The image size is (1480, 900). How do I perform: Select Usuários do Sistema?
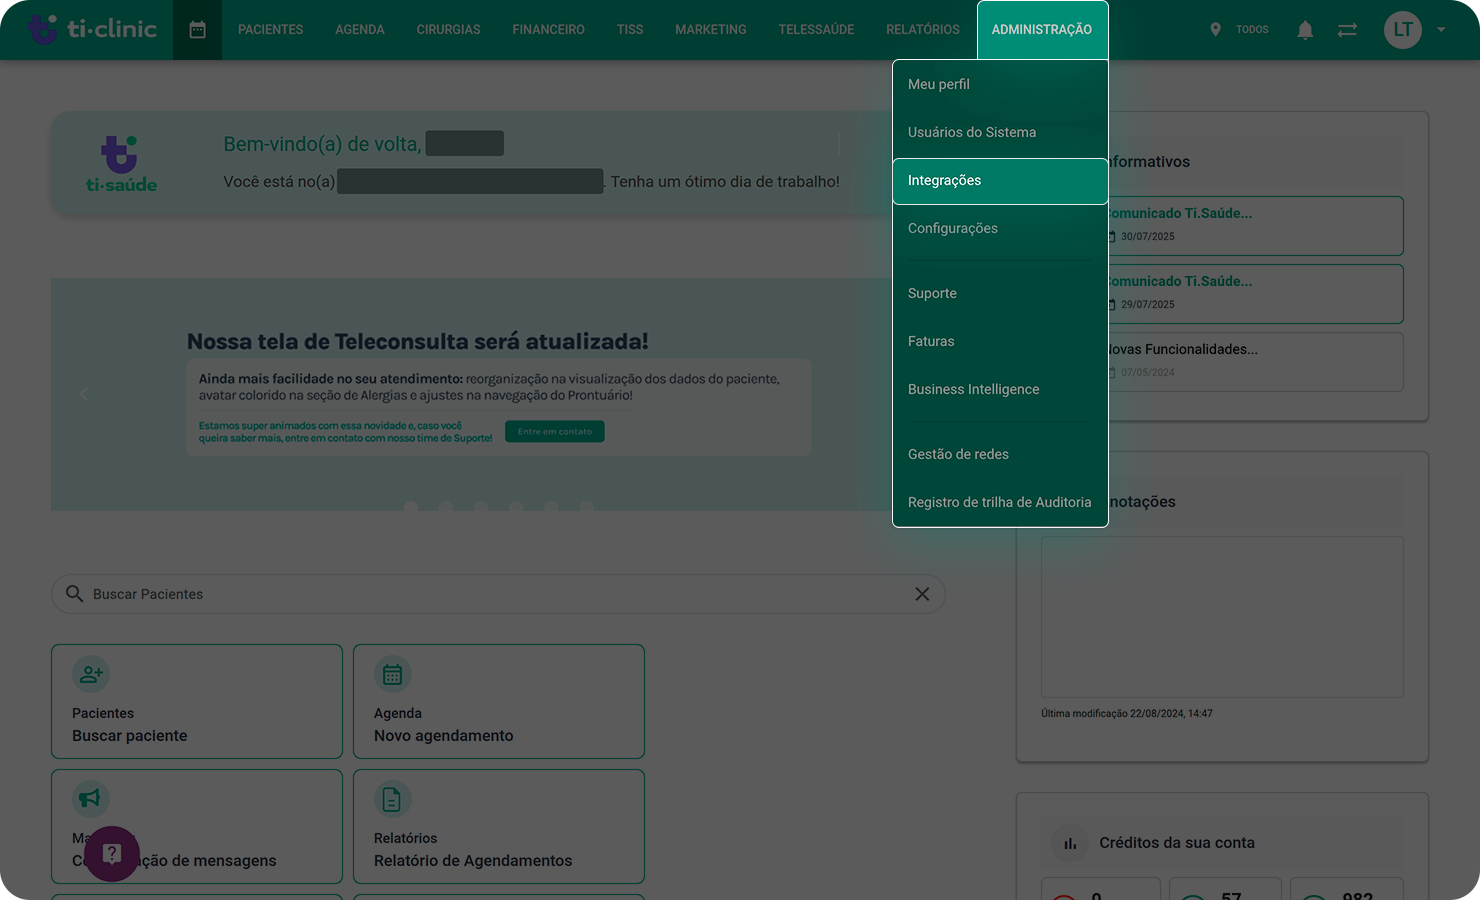1000,132
